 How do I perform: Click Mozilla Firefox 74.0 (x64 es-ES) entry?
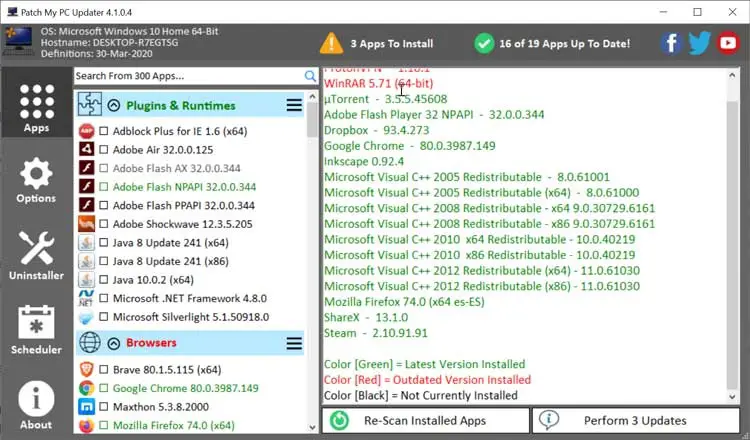click(x=404, y=302)
